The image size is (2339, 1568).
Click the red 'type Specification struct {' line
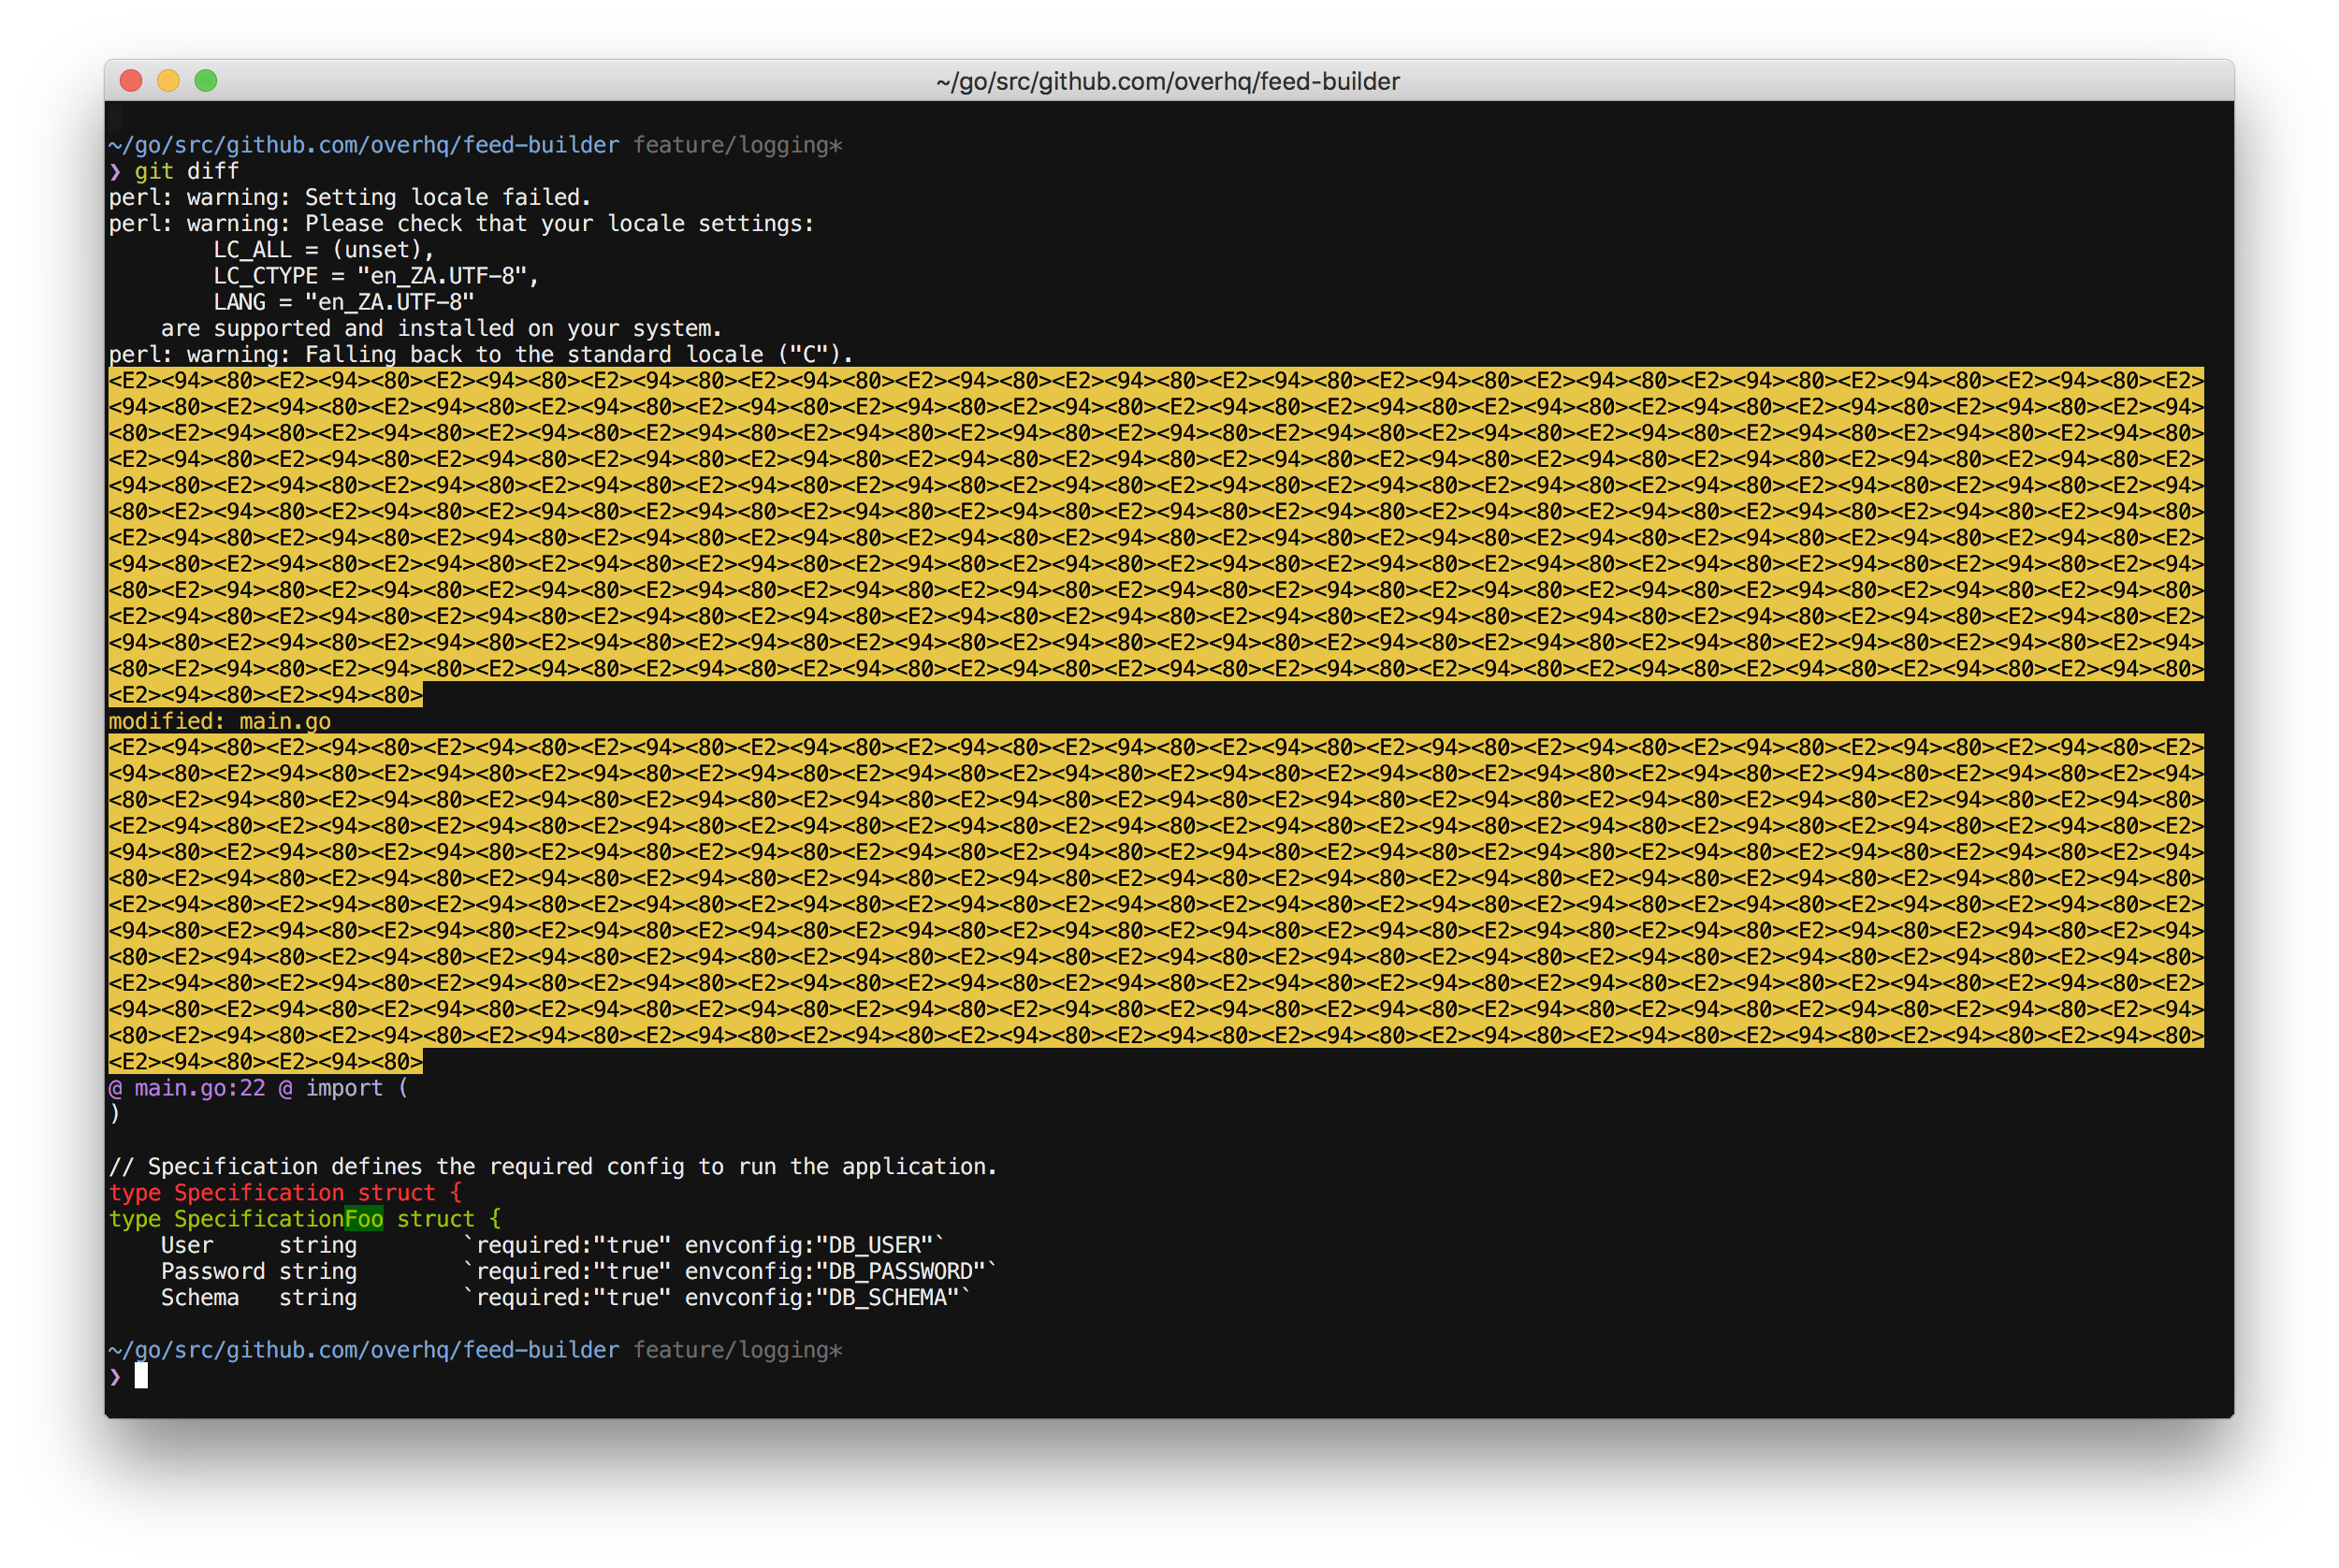tap(285, 1193)
